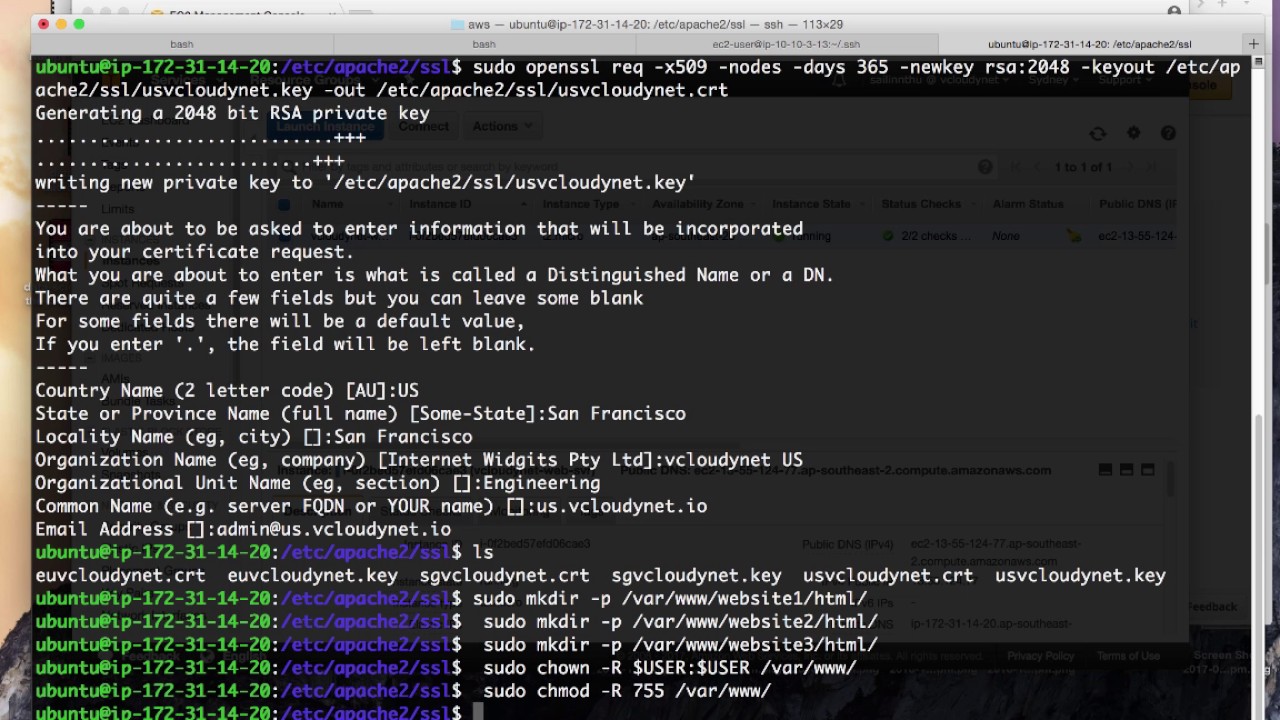Viewport: 1280px width, 720px height.
Task: Click the 'sgvcloudynet.key' filename in ls output
Action: 696,575
